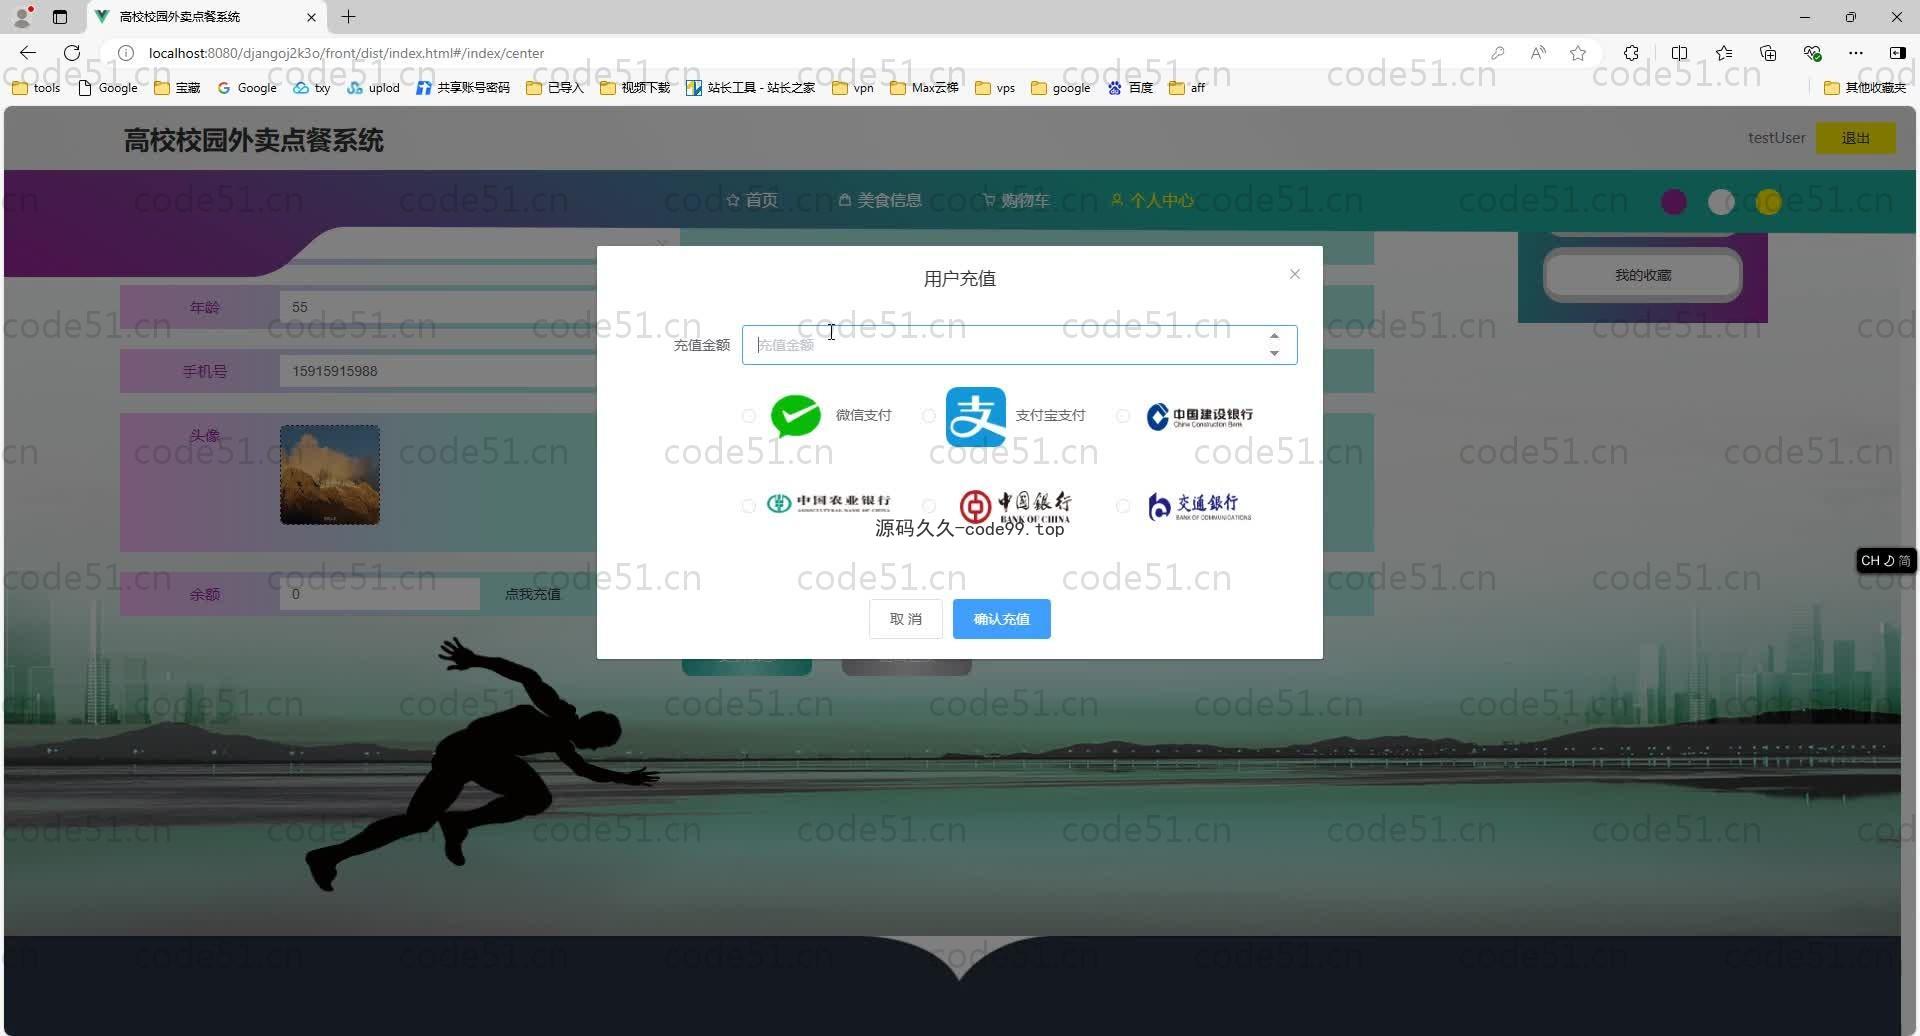Open the vpn bookmark folder

[x=853, y=88]
